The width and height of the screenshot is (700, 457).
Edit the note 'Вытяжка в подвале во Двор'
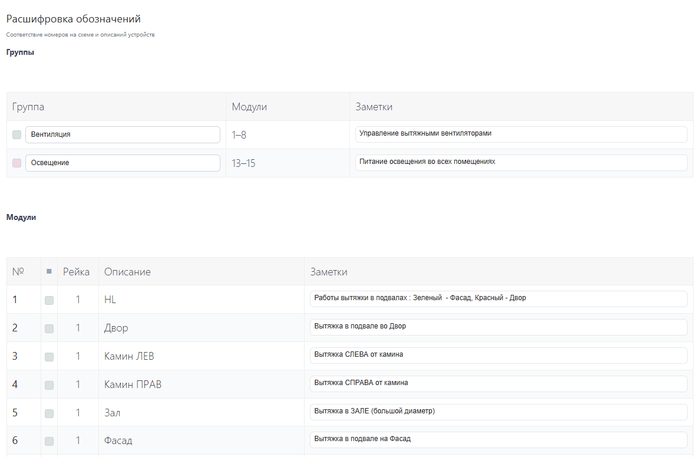click(x=498, y=327)
